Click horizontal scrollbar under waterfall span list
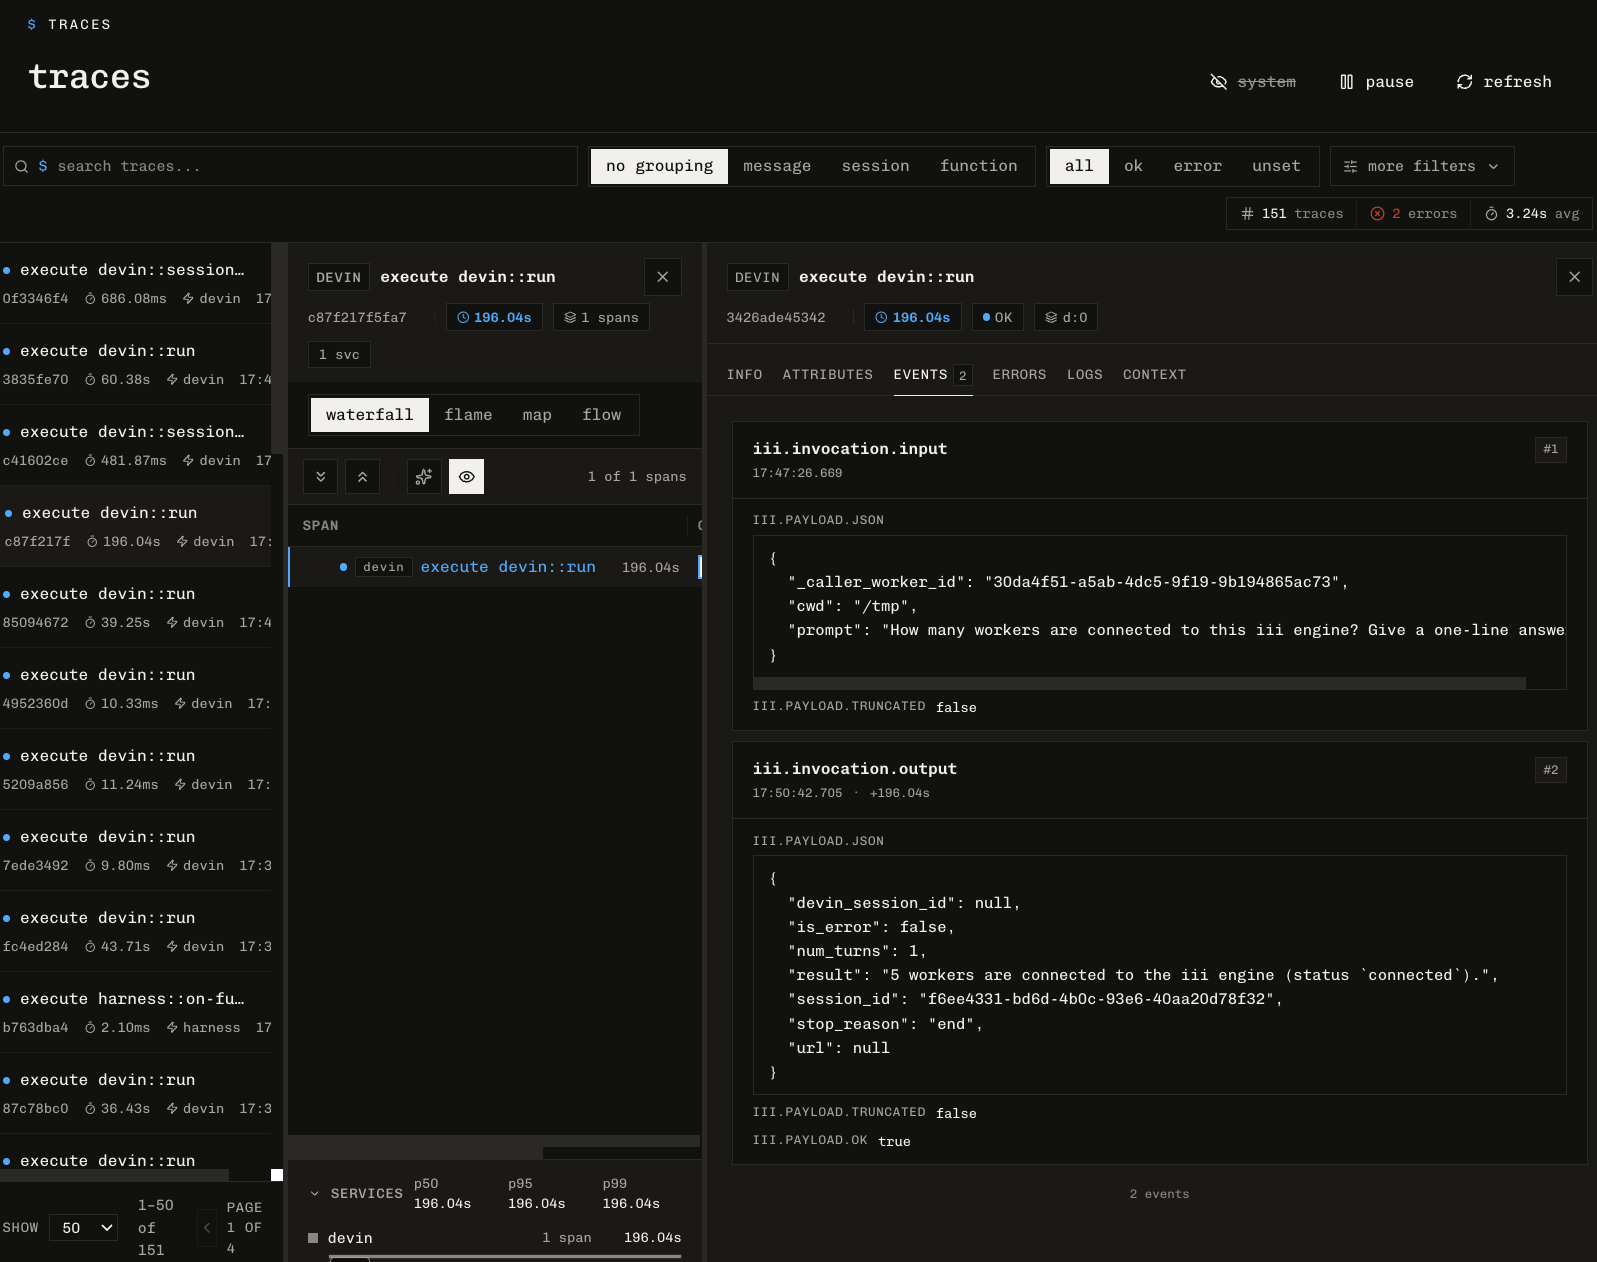The width and height of the screenshot is (1597, 1262). (415, 1153)
